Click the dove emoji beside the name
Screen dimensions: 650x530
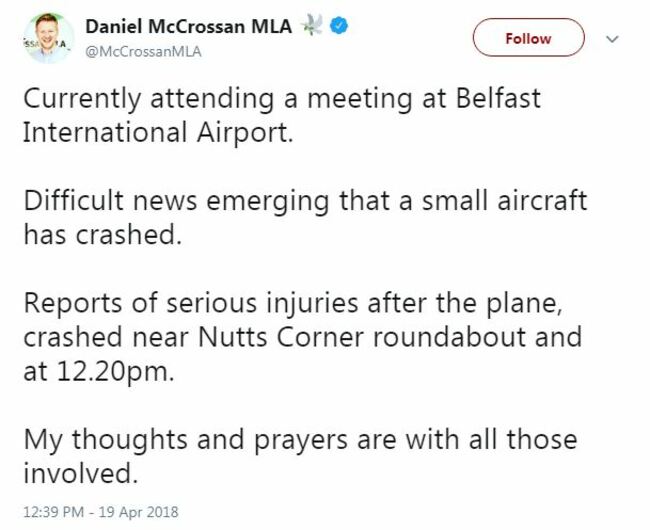click(314, 28)
